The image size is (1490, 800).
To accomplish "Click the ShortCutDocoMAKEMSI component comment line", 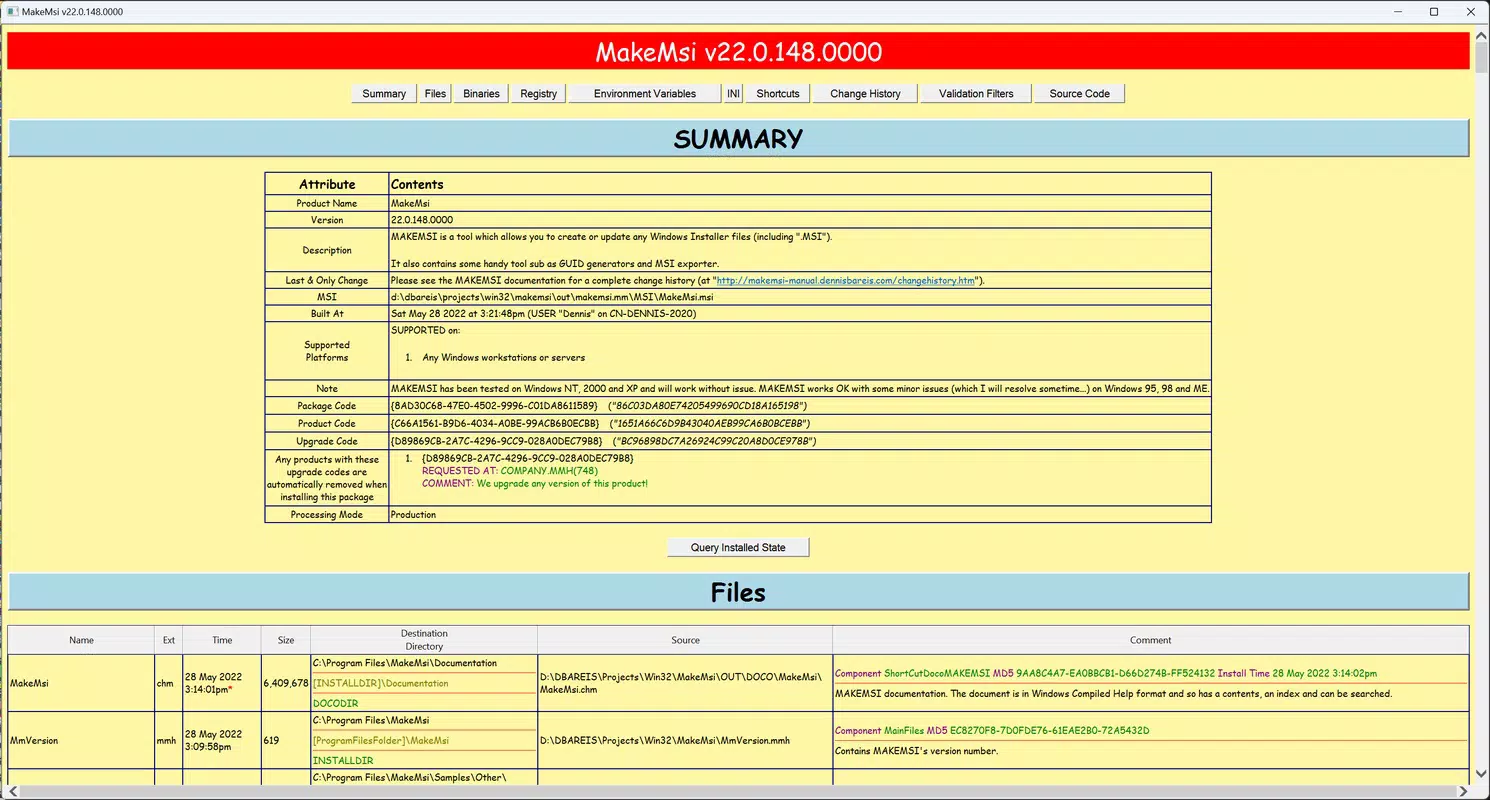I will pos(1105,674).
